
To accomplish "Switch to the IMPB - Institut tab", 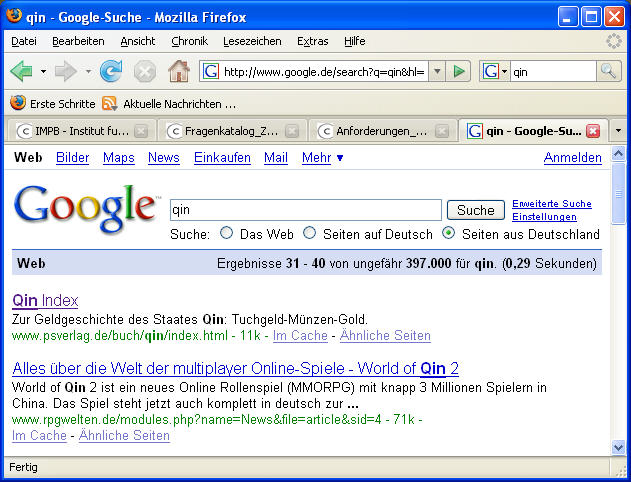I will pyautogui.click(x=81, y=131).
